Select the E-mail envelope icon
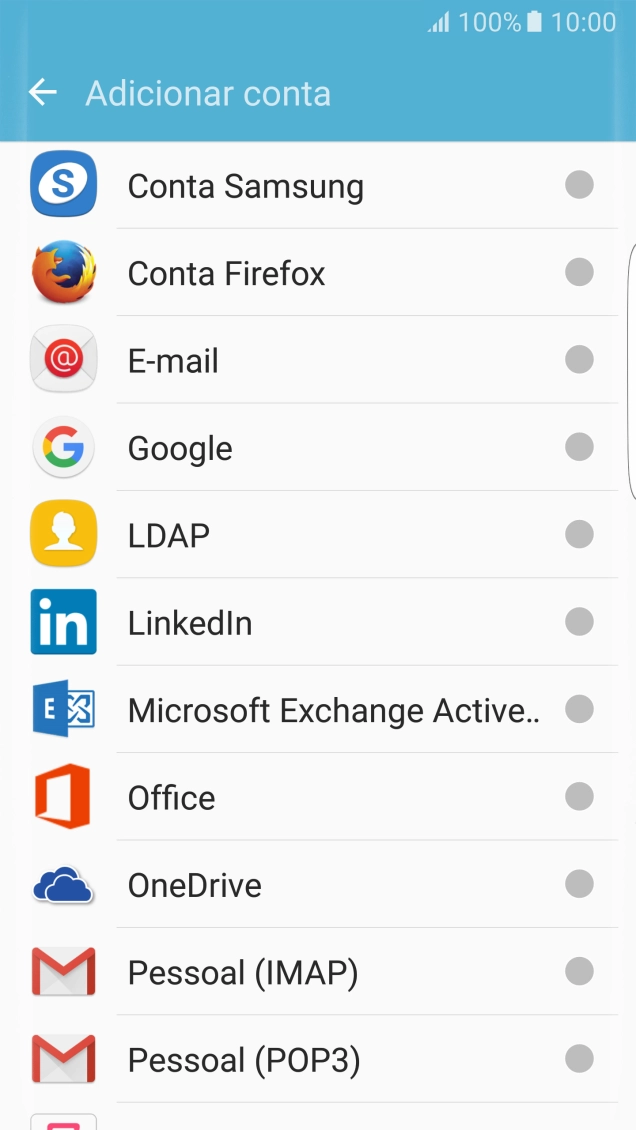Viewport: 636px width, 1130px height. pos(63,359)
